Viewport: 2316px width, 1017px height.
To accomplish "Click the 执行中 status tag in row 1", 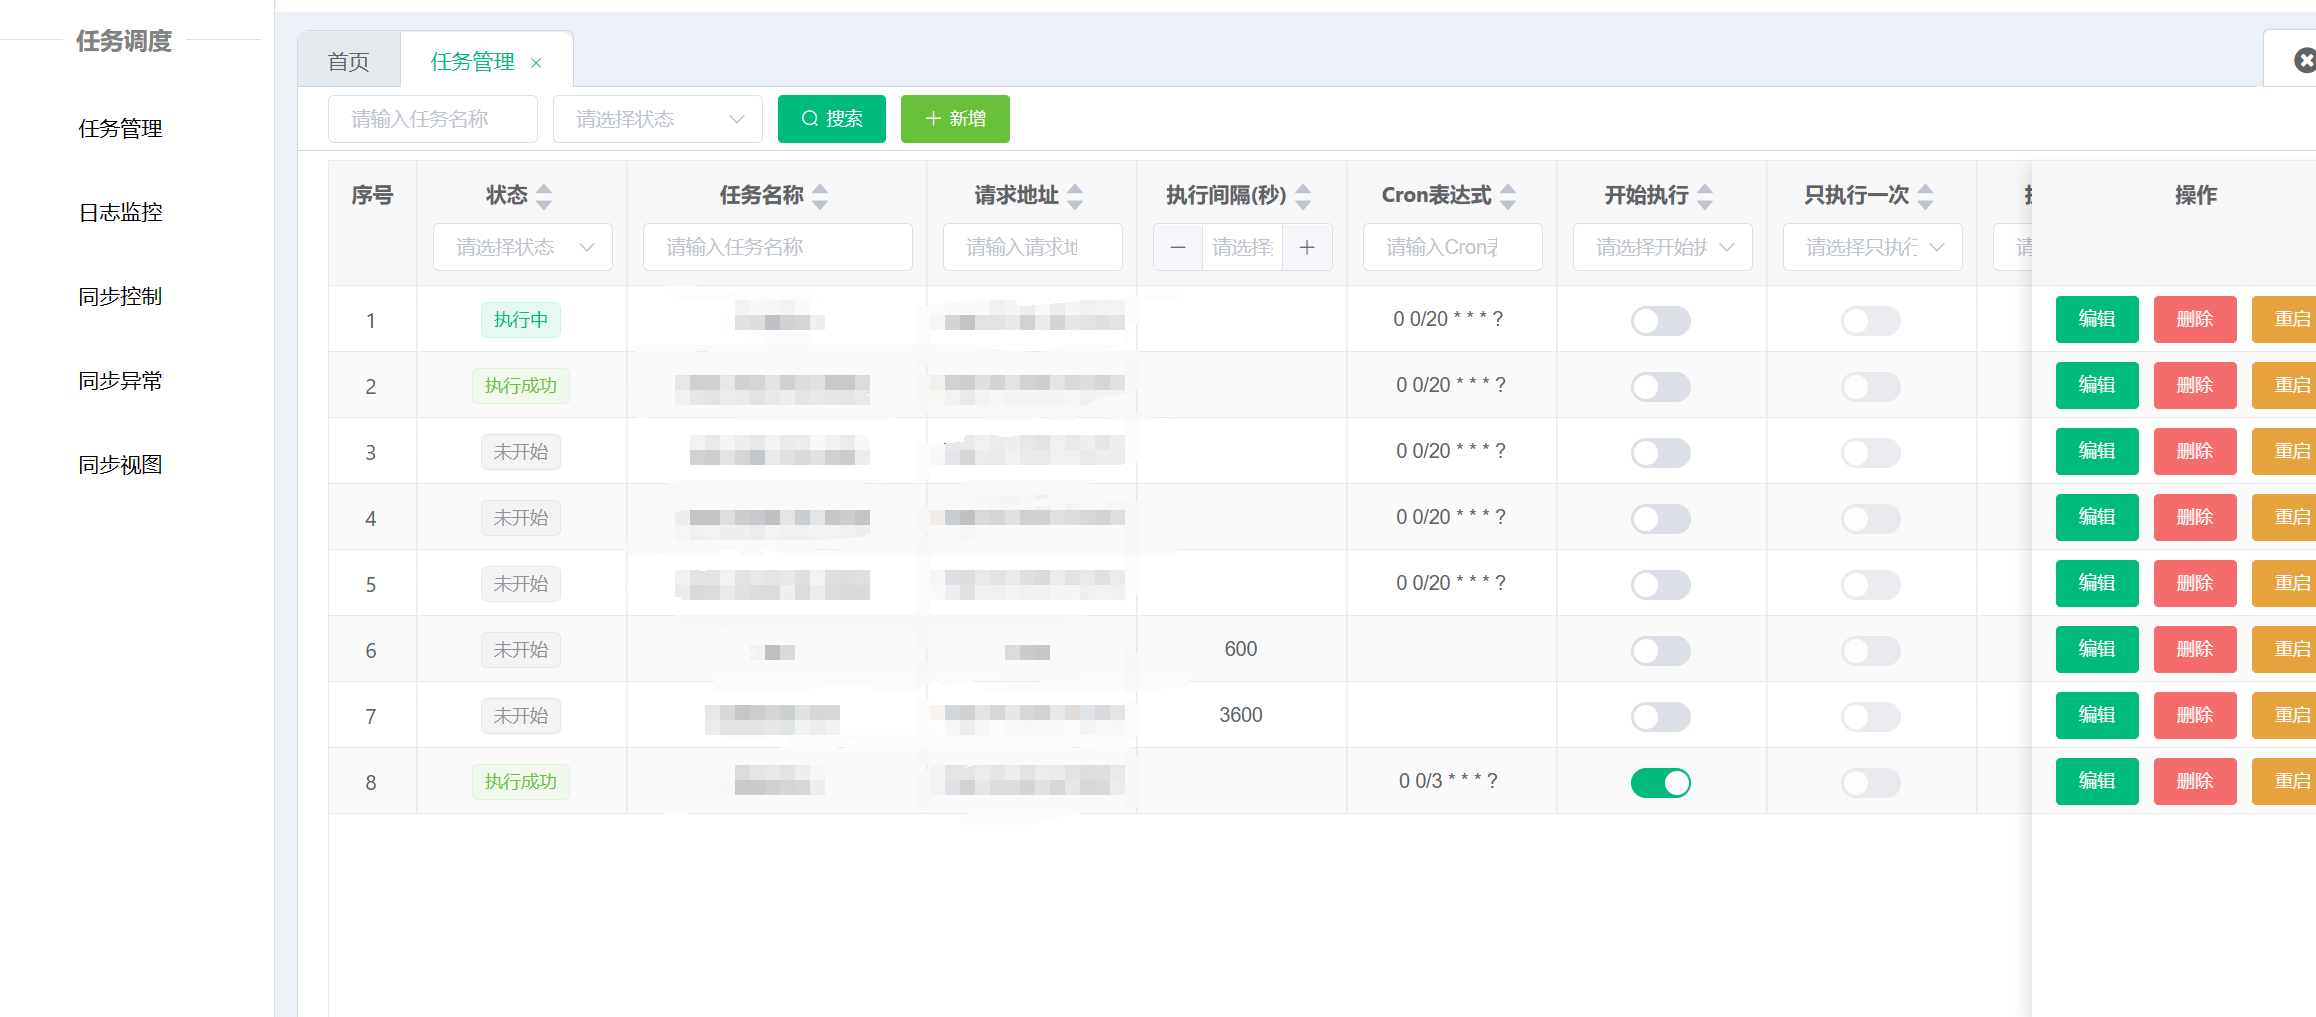I will (x=521, y=320).
